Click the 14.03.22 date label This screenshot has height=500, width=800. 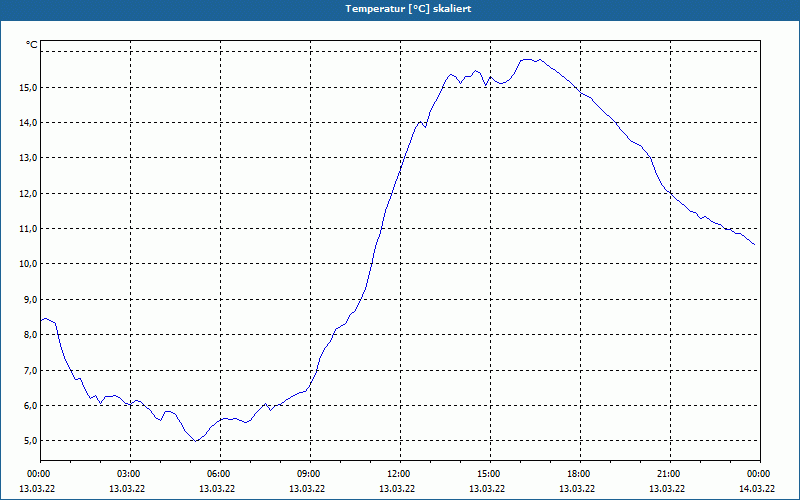coord(757,489)
